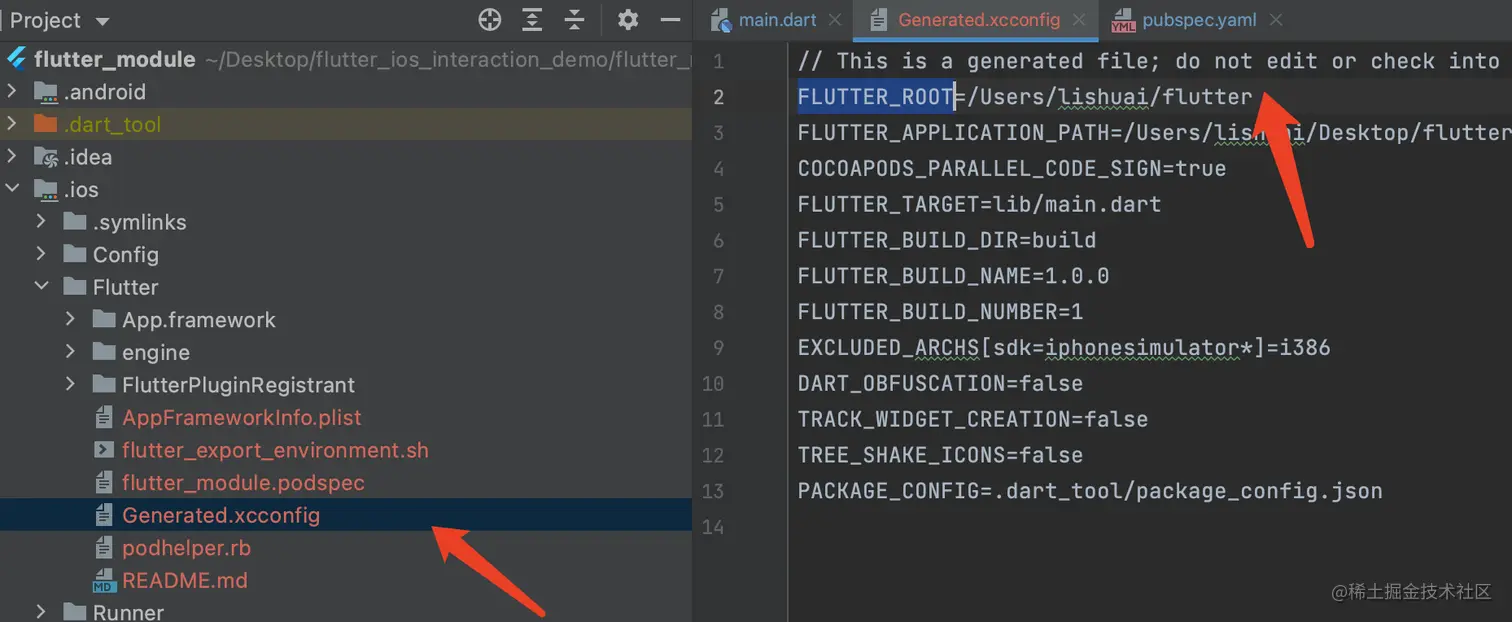The width and height of the screenshot is (1512, 622).
Task: Switch to Generated.xcconfig tab
Action: pos(978,20)
